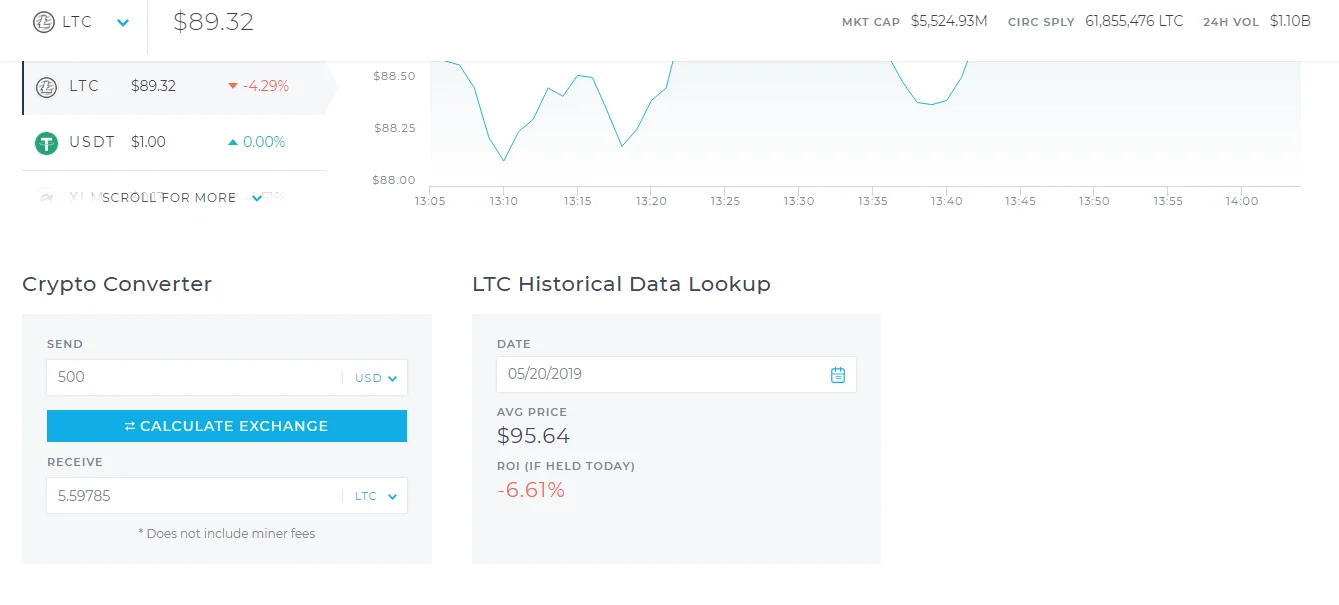Screen dimensions: 1339x605
Task: Click the green up arrow beside 0.00%
Action: click(x=233, y=143)
